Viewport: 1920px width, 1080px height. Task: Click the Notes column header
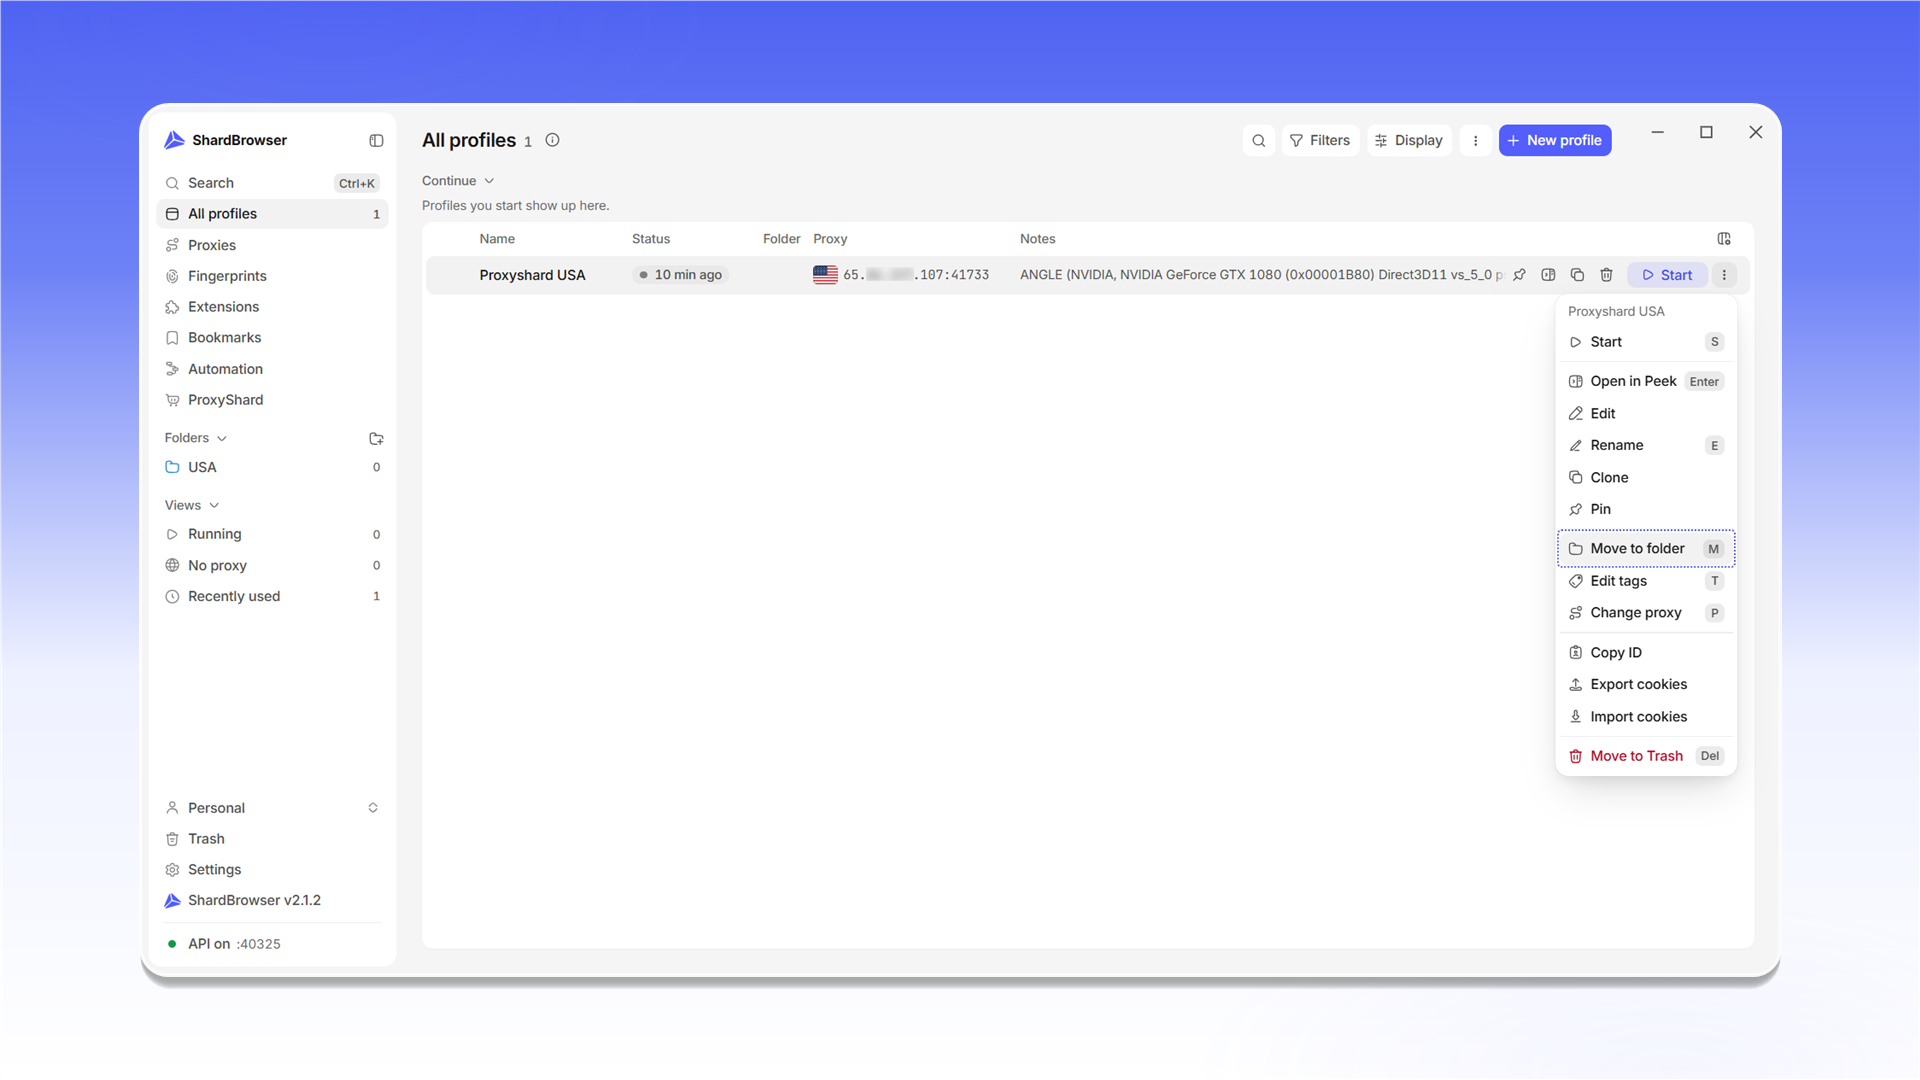[1037, 239]
